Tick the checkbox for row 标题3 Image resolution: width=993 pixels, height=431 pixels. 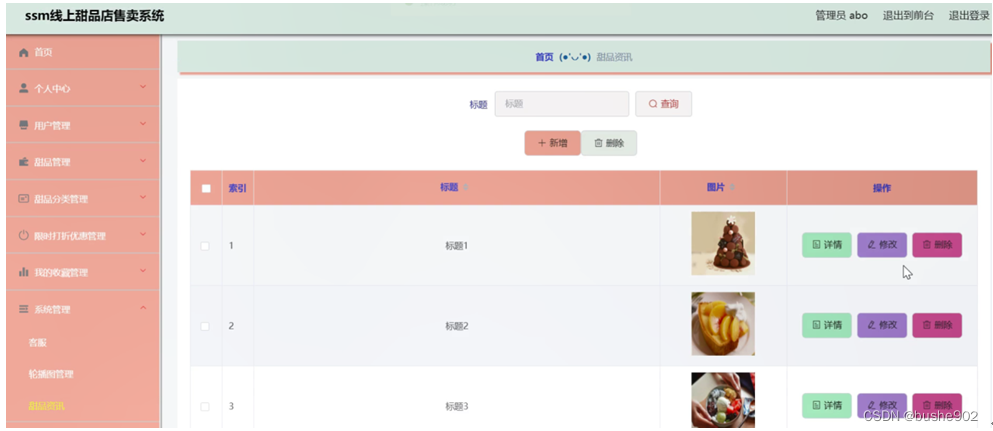[205, 406]
